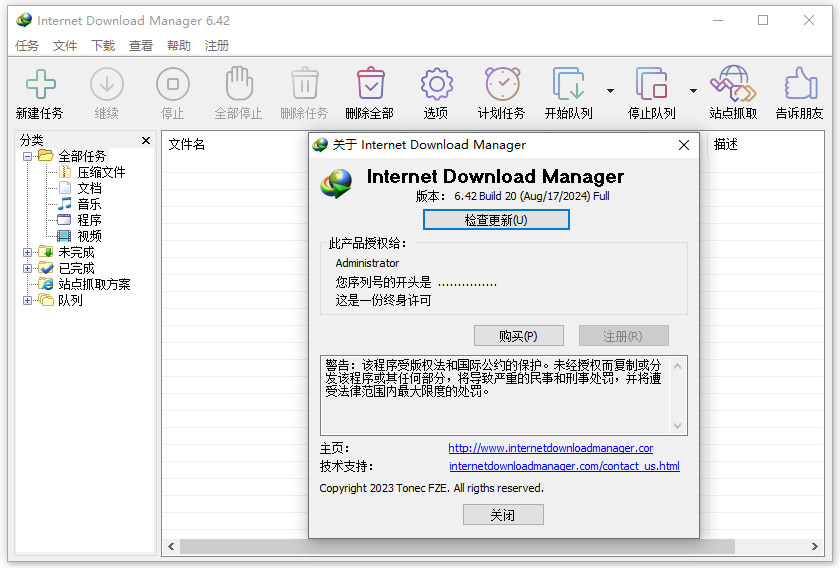Click the 继续 resume download icon
The height and width of the screenshot is (568, 840).
pyautogui.click(x=107, y=84)
